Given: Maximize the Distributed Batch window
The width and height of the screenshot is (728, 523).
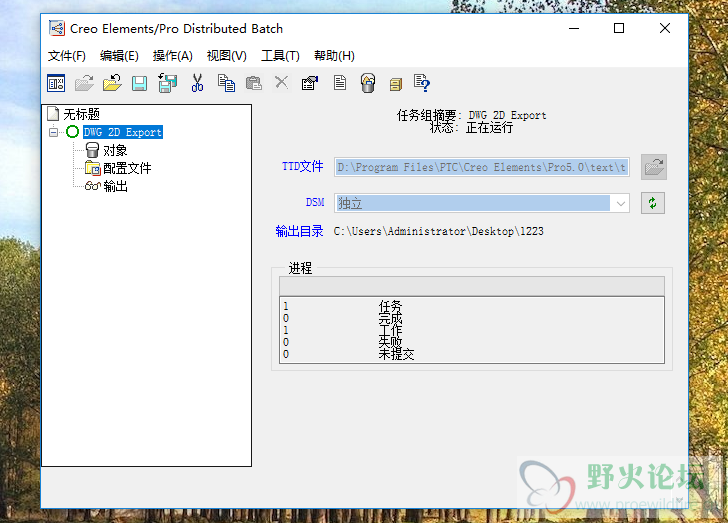Looking at the screenshot, I should [x=619, y=28].
